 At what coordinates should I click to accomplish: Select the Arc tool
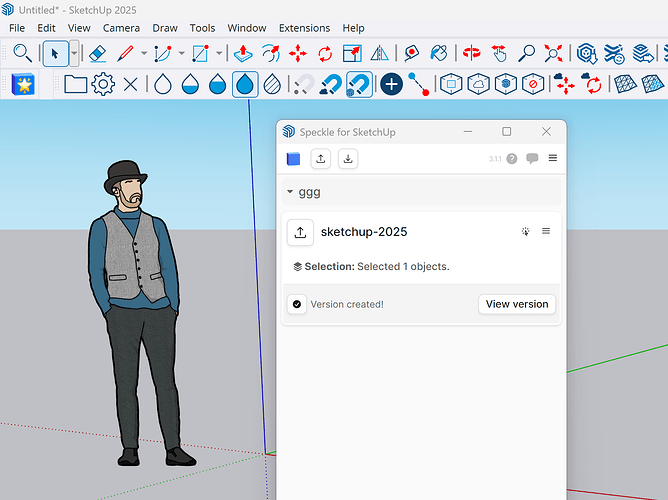click(x=163, y=54)
